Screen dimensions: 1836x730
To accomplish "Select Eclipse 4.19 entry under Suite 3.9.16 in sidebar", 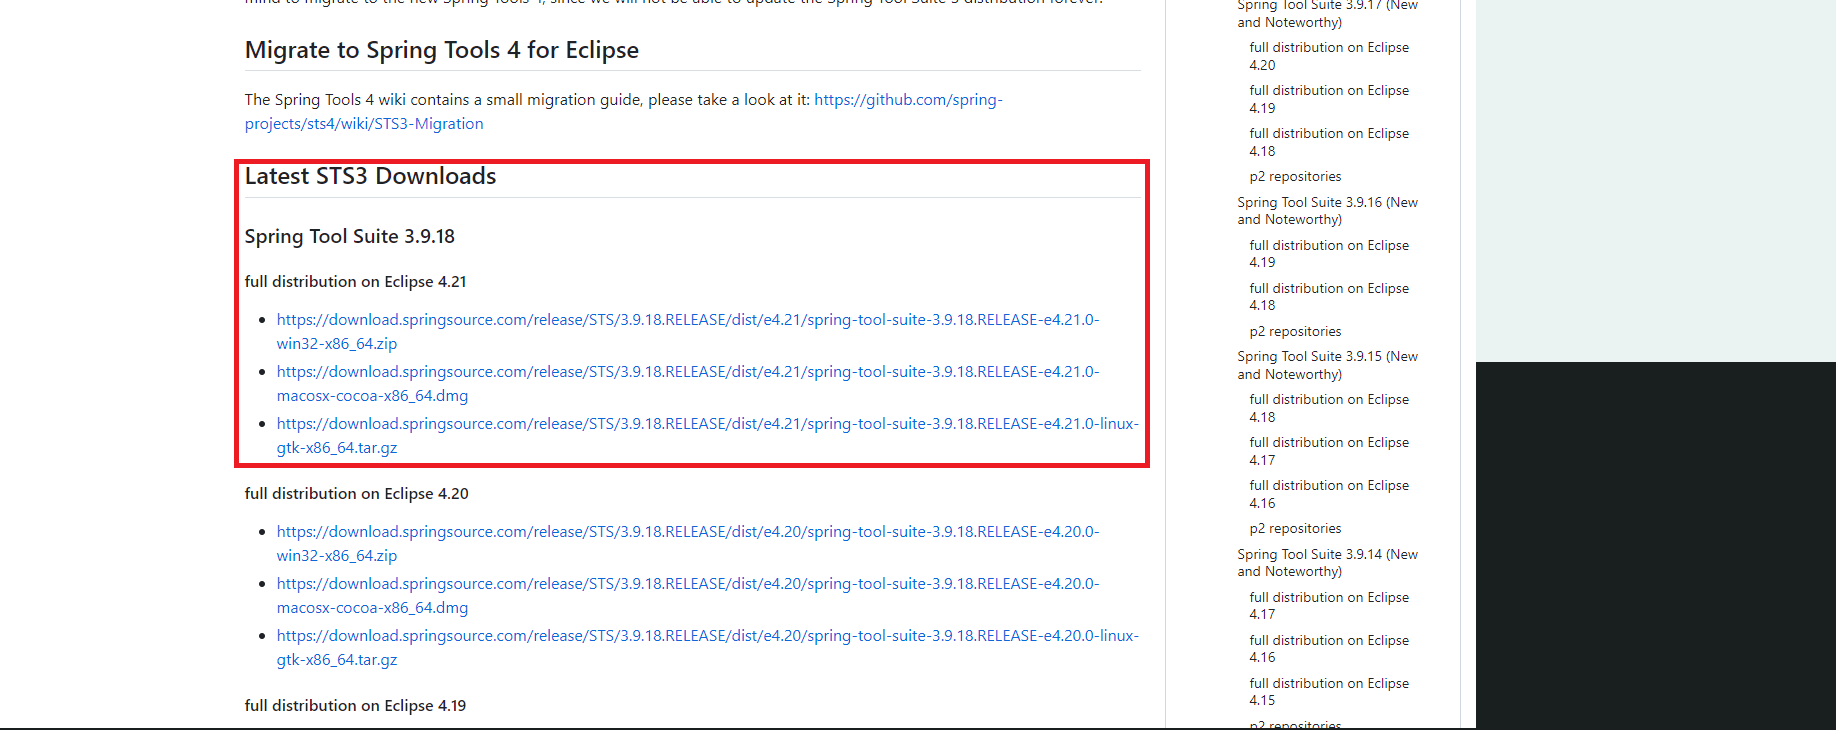I will pyautogui.click(x=1329, y=254).
